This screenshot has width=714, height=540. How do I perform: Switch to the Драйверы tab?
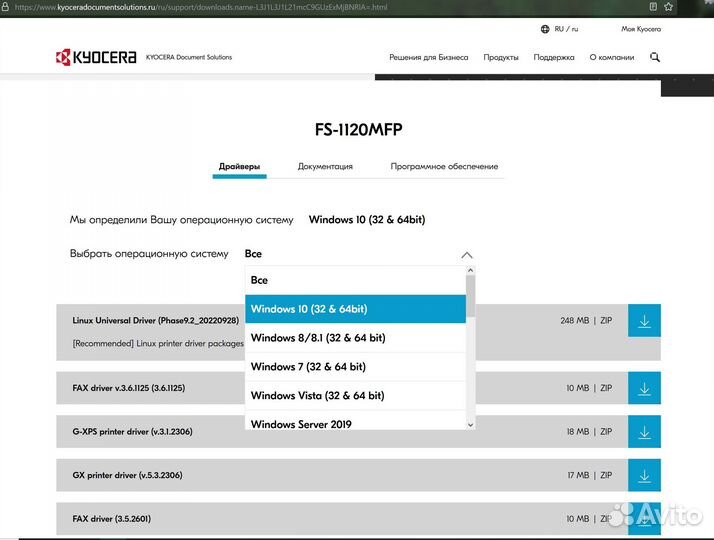point(240,167)
